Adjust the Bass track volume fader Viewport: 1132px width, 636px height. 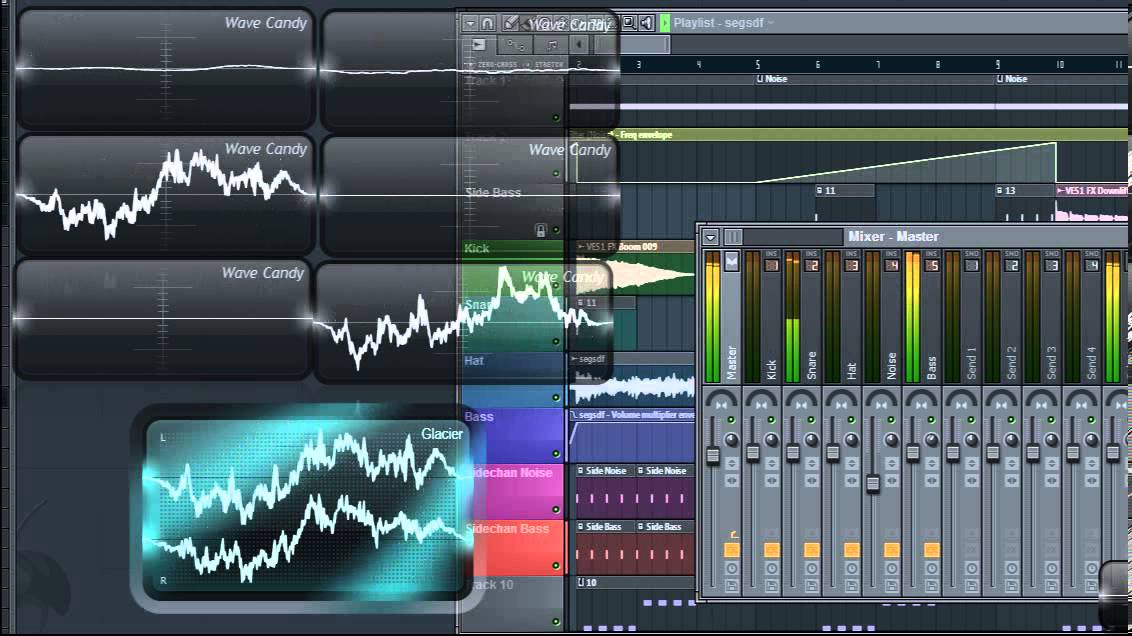913,453
